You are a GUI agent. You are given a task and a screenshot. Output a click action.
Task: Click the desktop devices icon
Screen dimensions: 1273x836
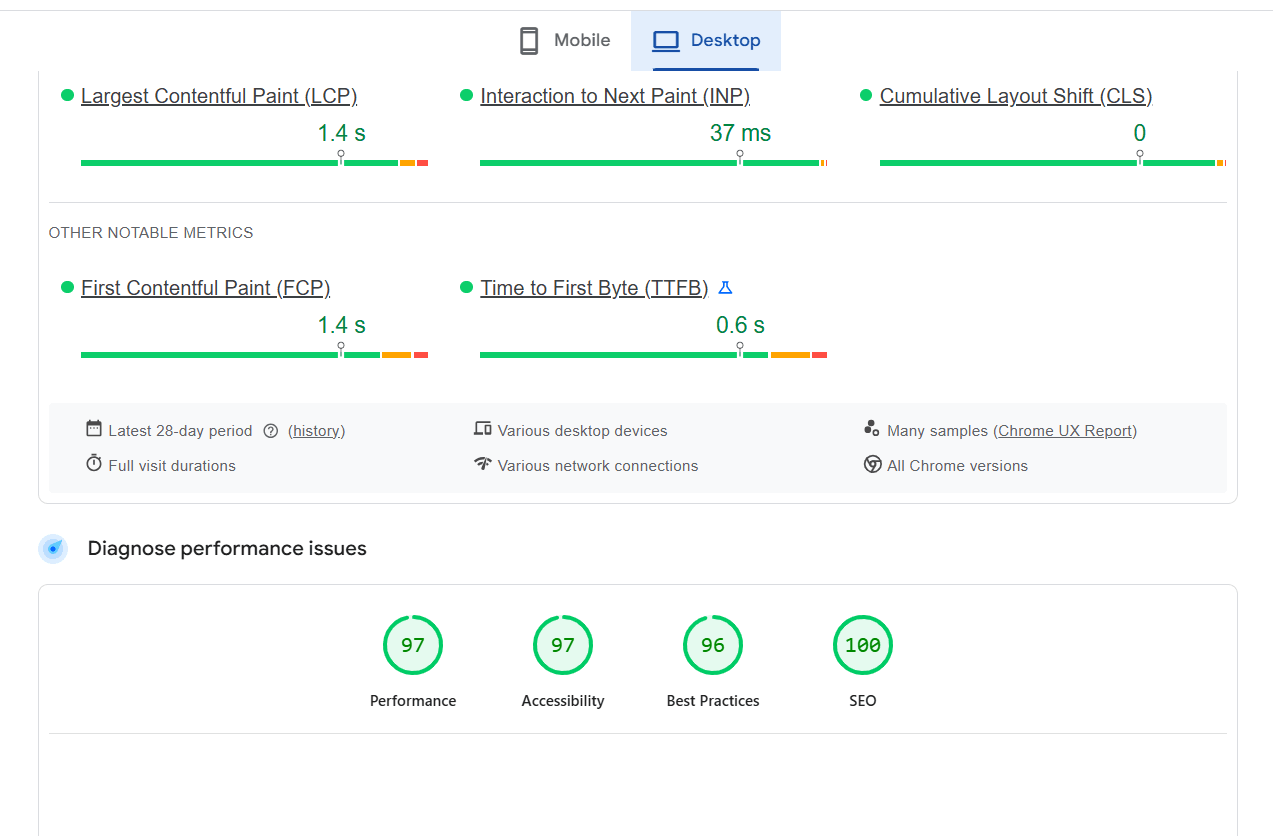483,429
